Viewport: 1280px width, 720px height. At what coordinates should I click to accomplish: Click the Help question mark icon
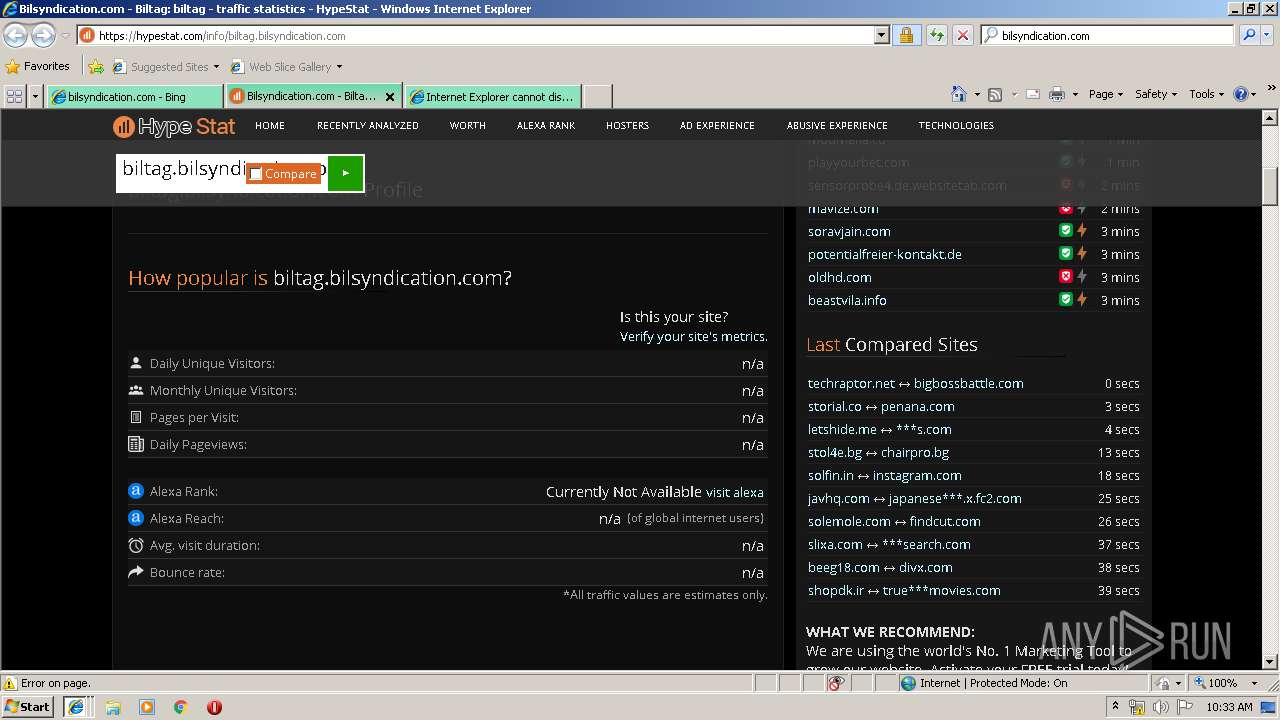pos(1241,94)
